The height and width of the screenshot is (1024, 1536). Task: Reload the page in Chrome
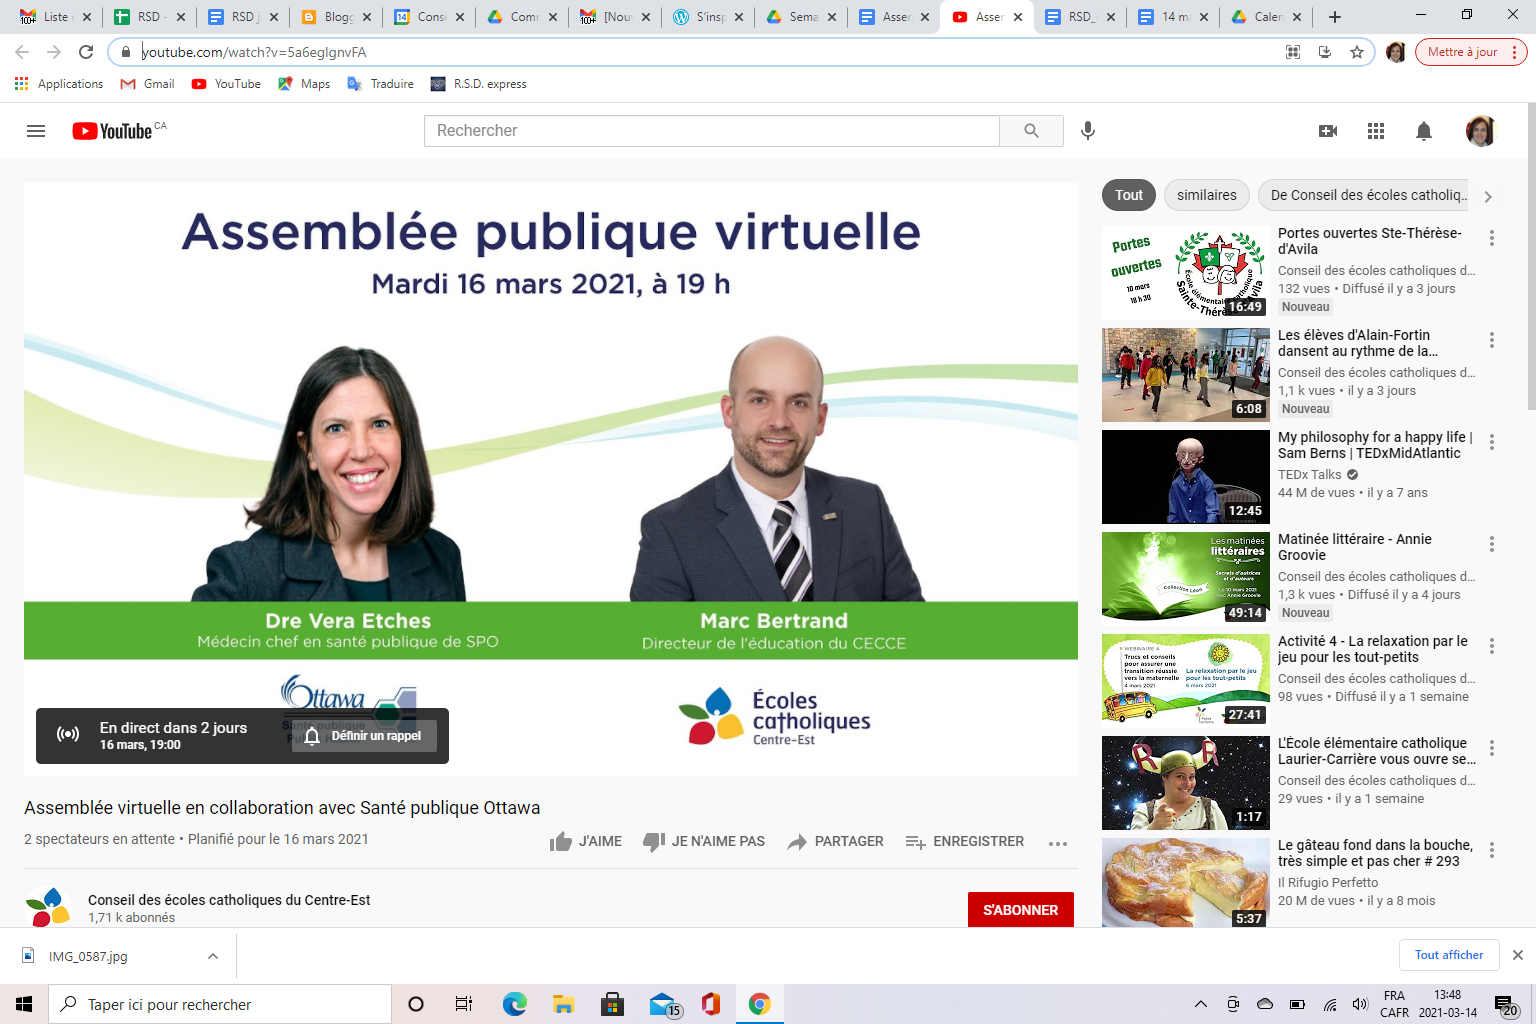(x=86, y=52)
